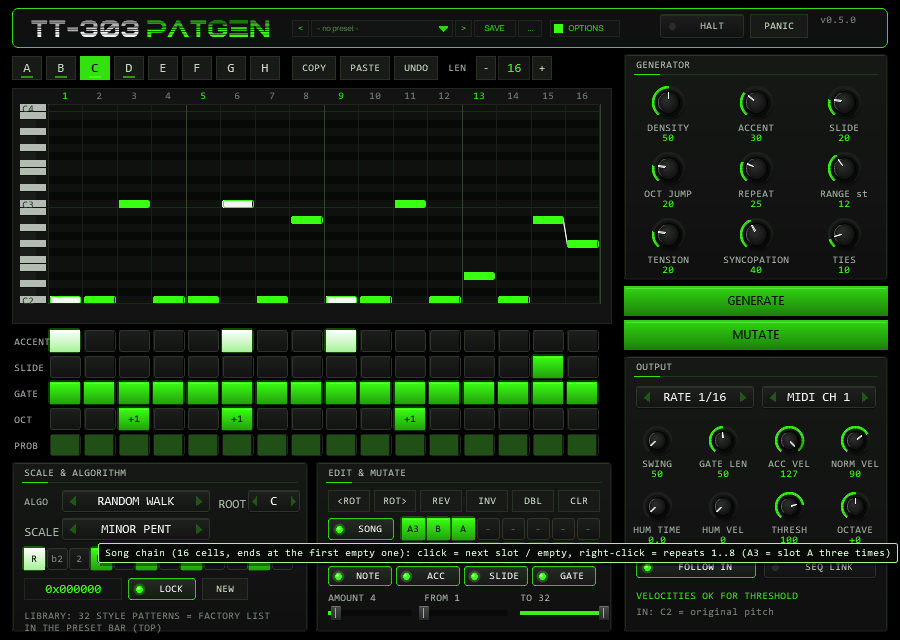Click the HALT button
The image size is (900, 640).
click(x=702, y=26)
